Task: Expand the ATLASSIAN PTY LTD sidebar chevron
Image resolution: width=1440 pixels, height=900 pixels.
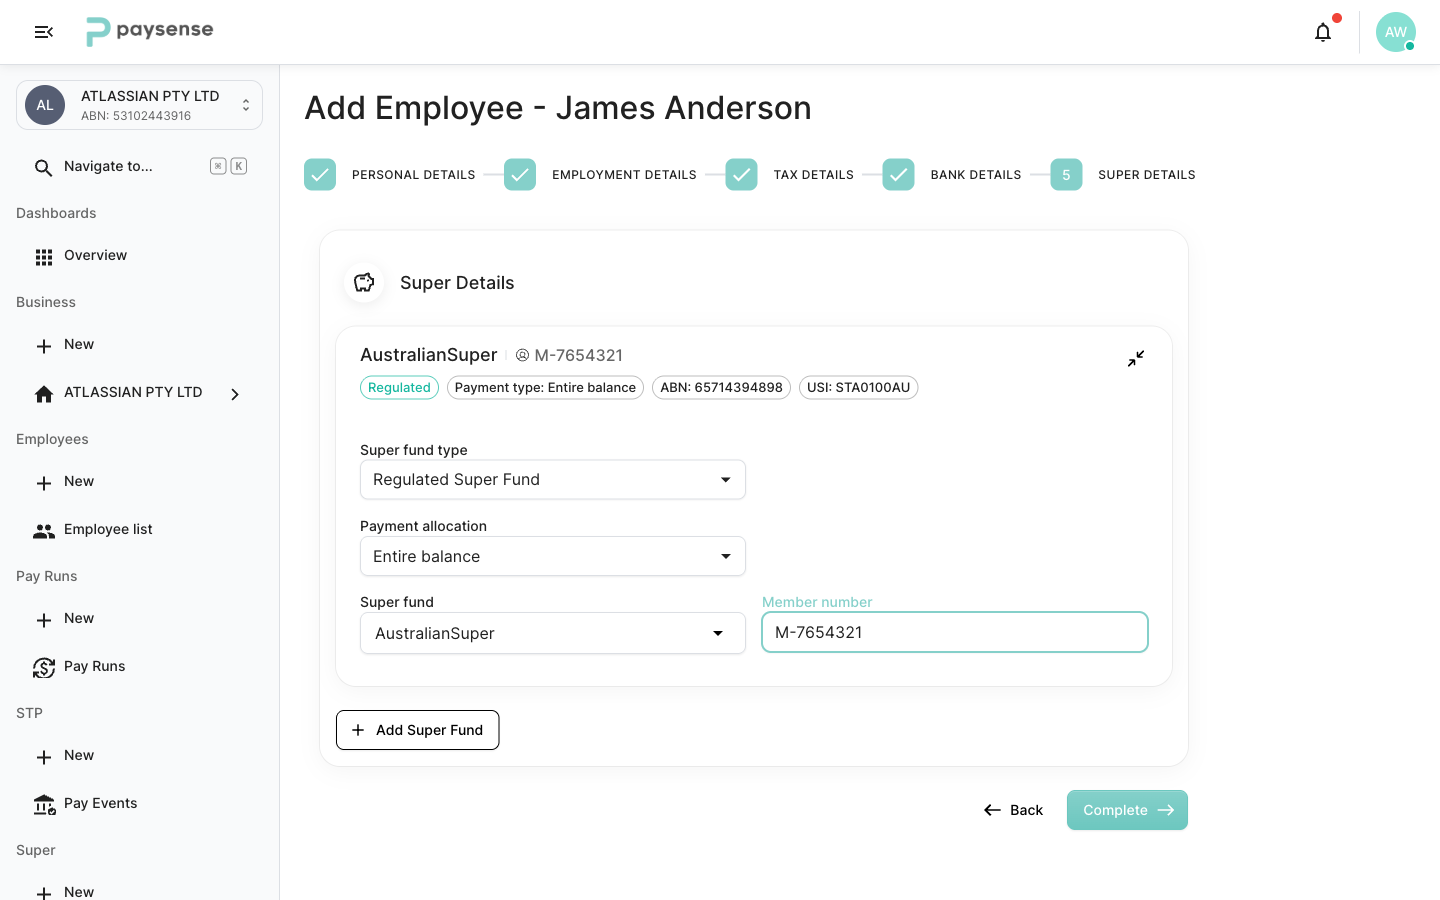Action: [235, 394]
